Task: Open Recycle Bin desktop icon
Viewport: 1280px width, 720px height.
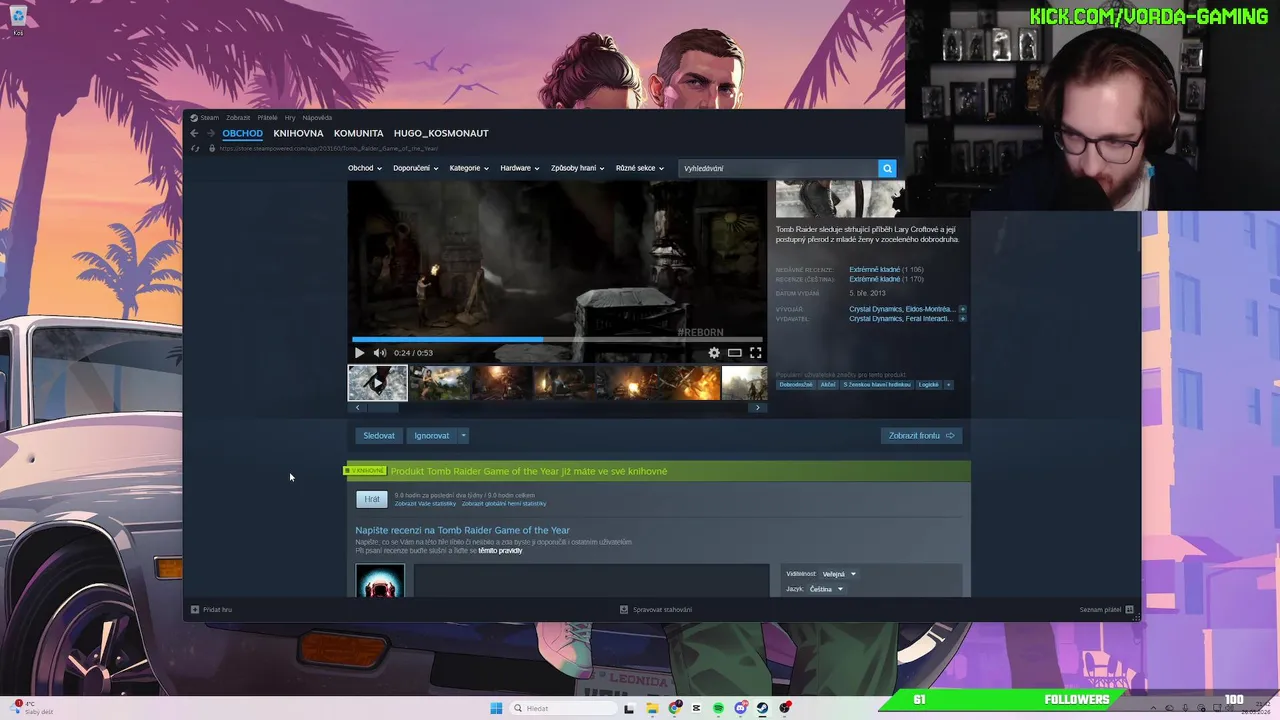Action: (x=18, y=18)
